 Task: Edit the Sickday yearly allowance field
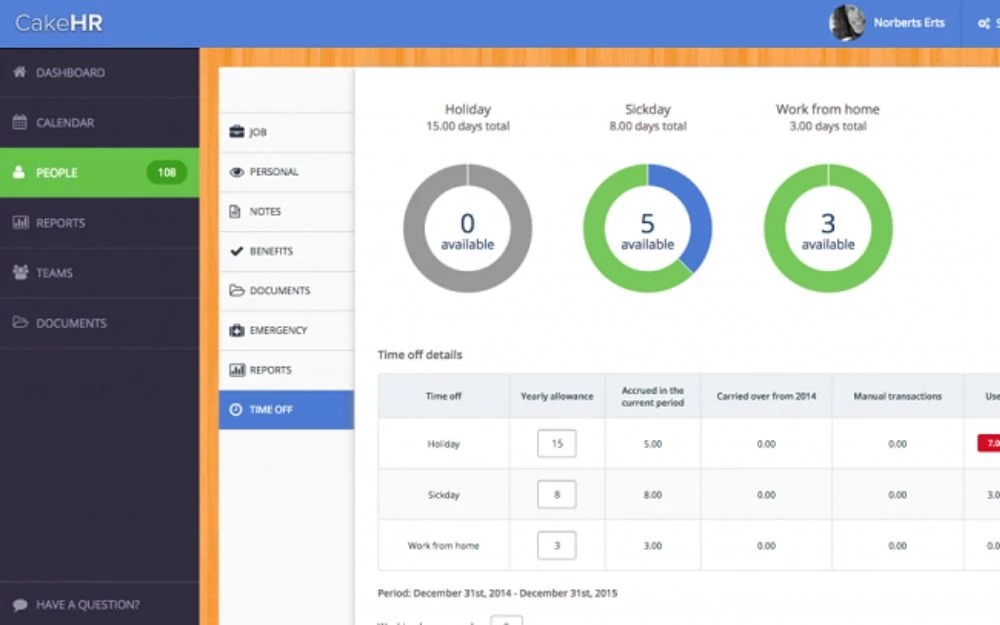click(x=556, y=494)
